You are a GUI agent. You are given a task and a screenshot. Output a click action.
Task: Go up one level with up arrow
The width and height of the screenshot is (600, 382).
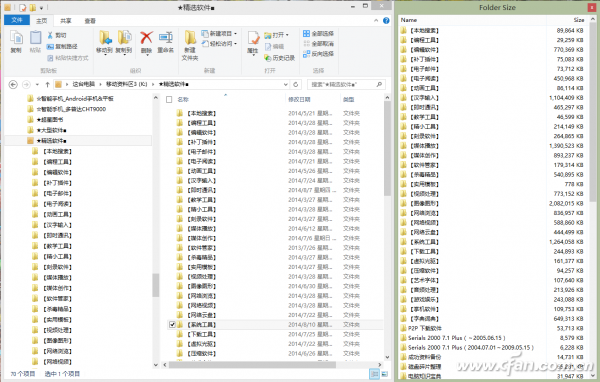(47, 84)
